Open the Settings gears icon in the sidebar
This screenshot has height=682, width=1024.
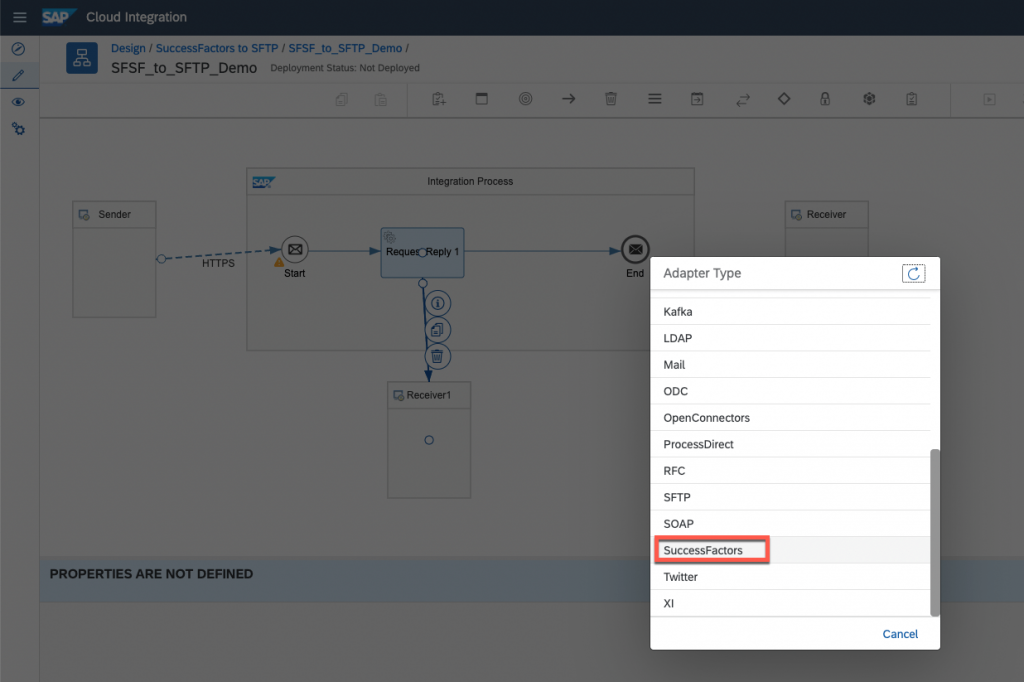pyautogui.click(x=18, y=129)
